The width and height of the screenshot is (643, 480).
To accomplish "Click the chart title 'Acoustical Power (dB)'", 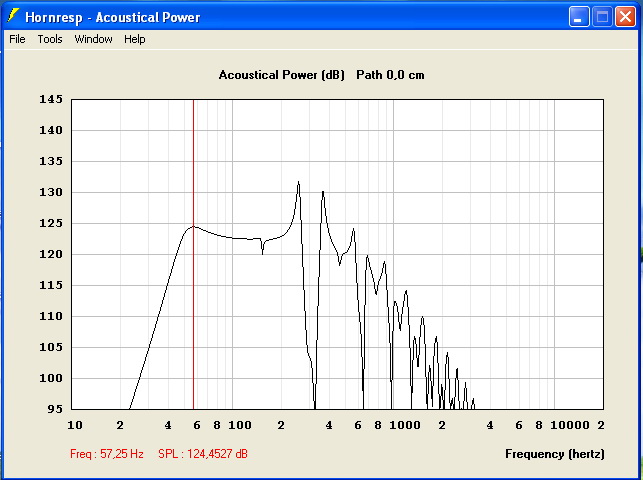I will (281, 75).
